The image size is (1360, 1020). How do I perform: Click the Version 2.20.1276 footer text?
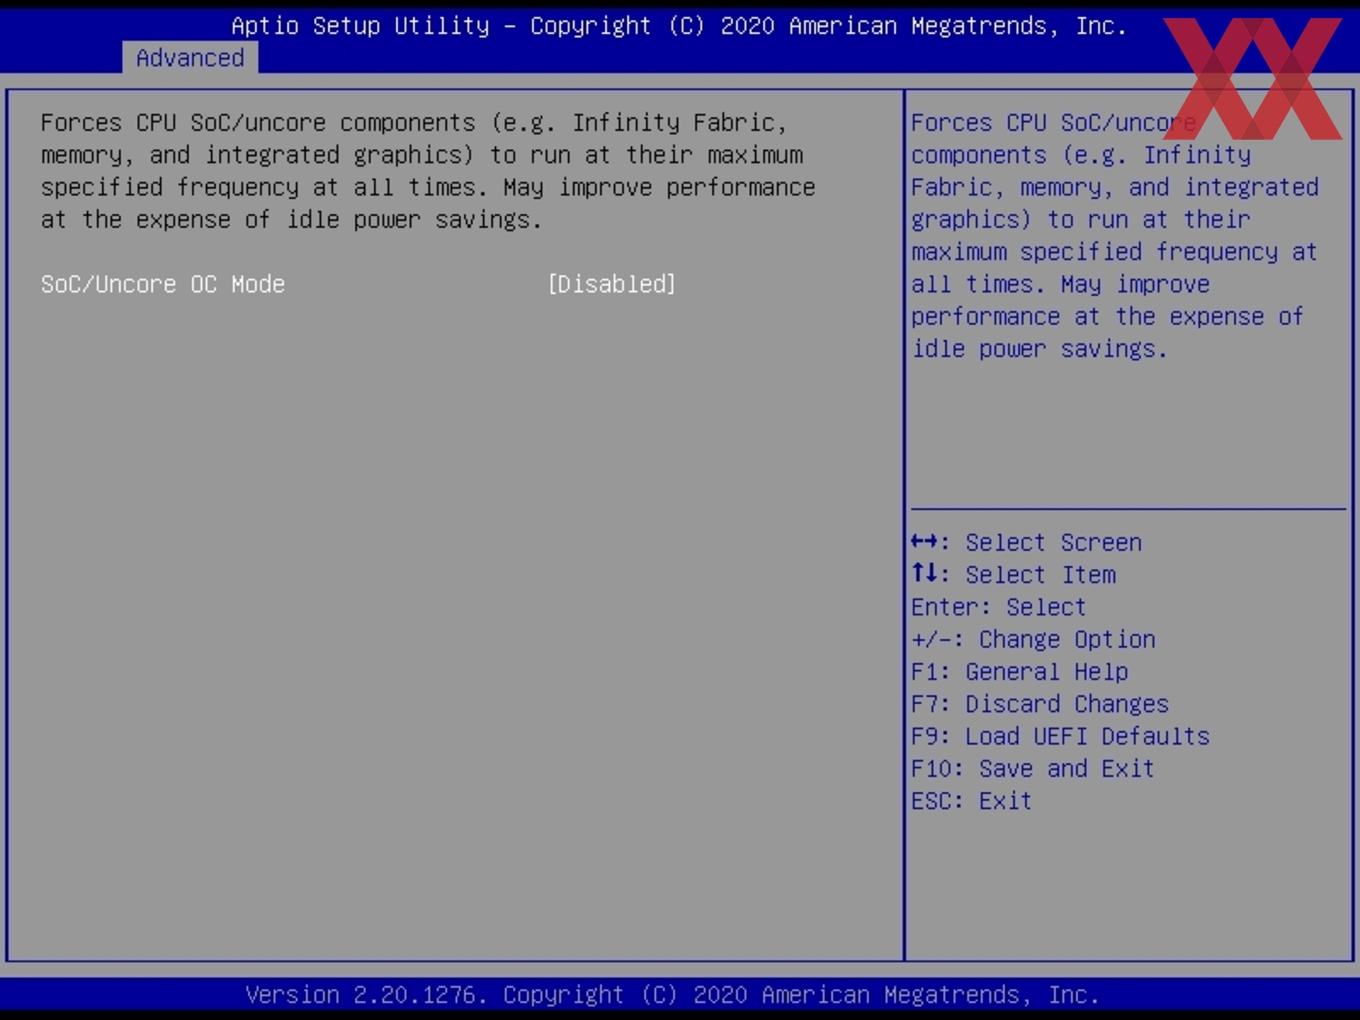click(672, 995)
